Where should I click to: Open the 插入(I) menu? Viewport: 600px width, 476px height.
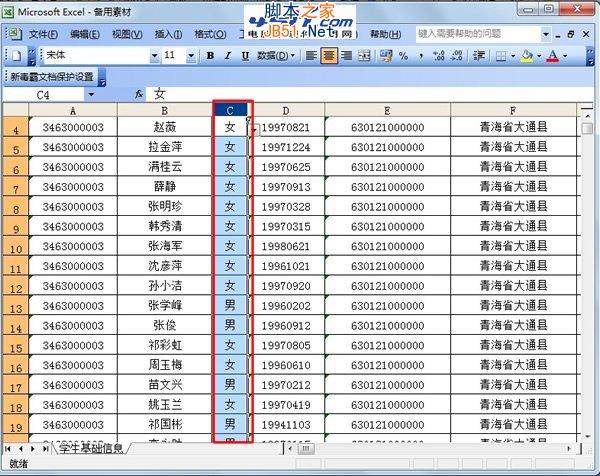coord(168,34)
